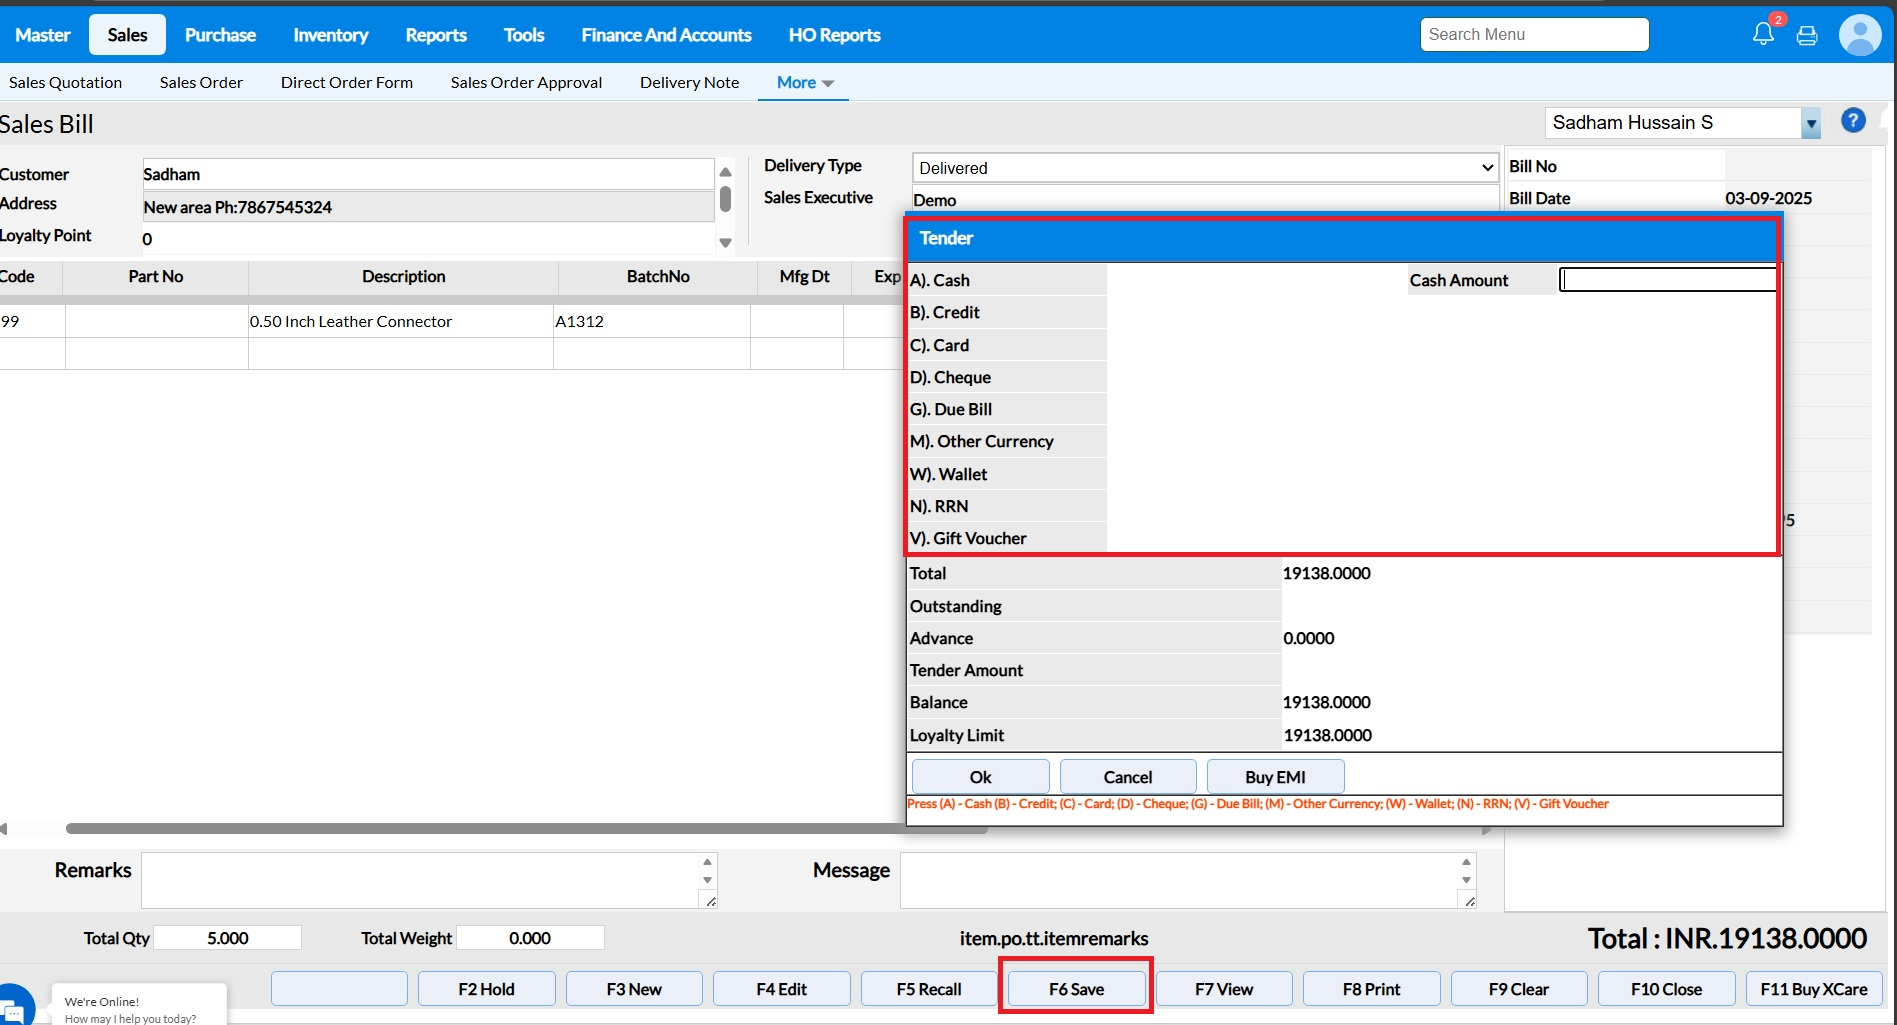1897x1025 pixels.
Task: Open the live chat bubble icon
Action: (14, 1008)
